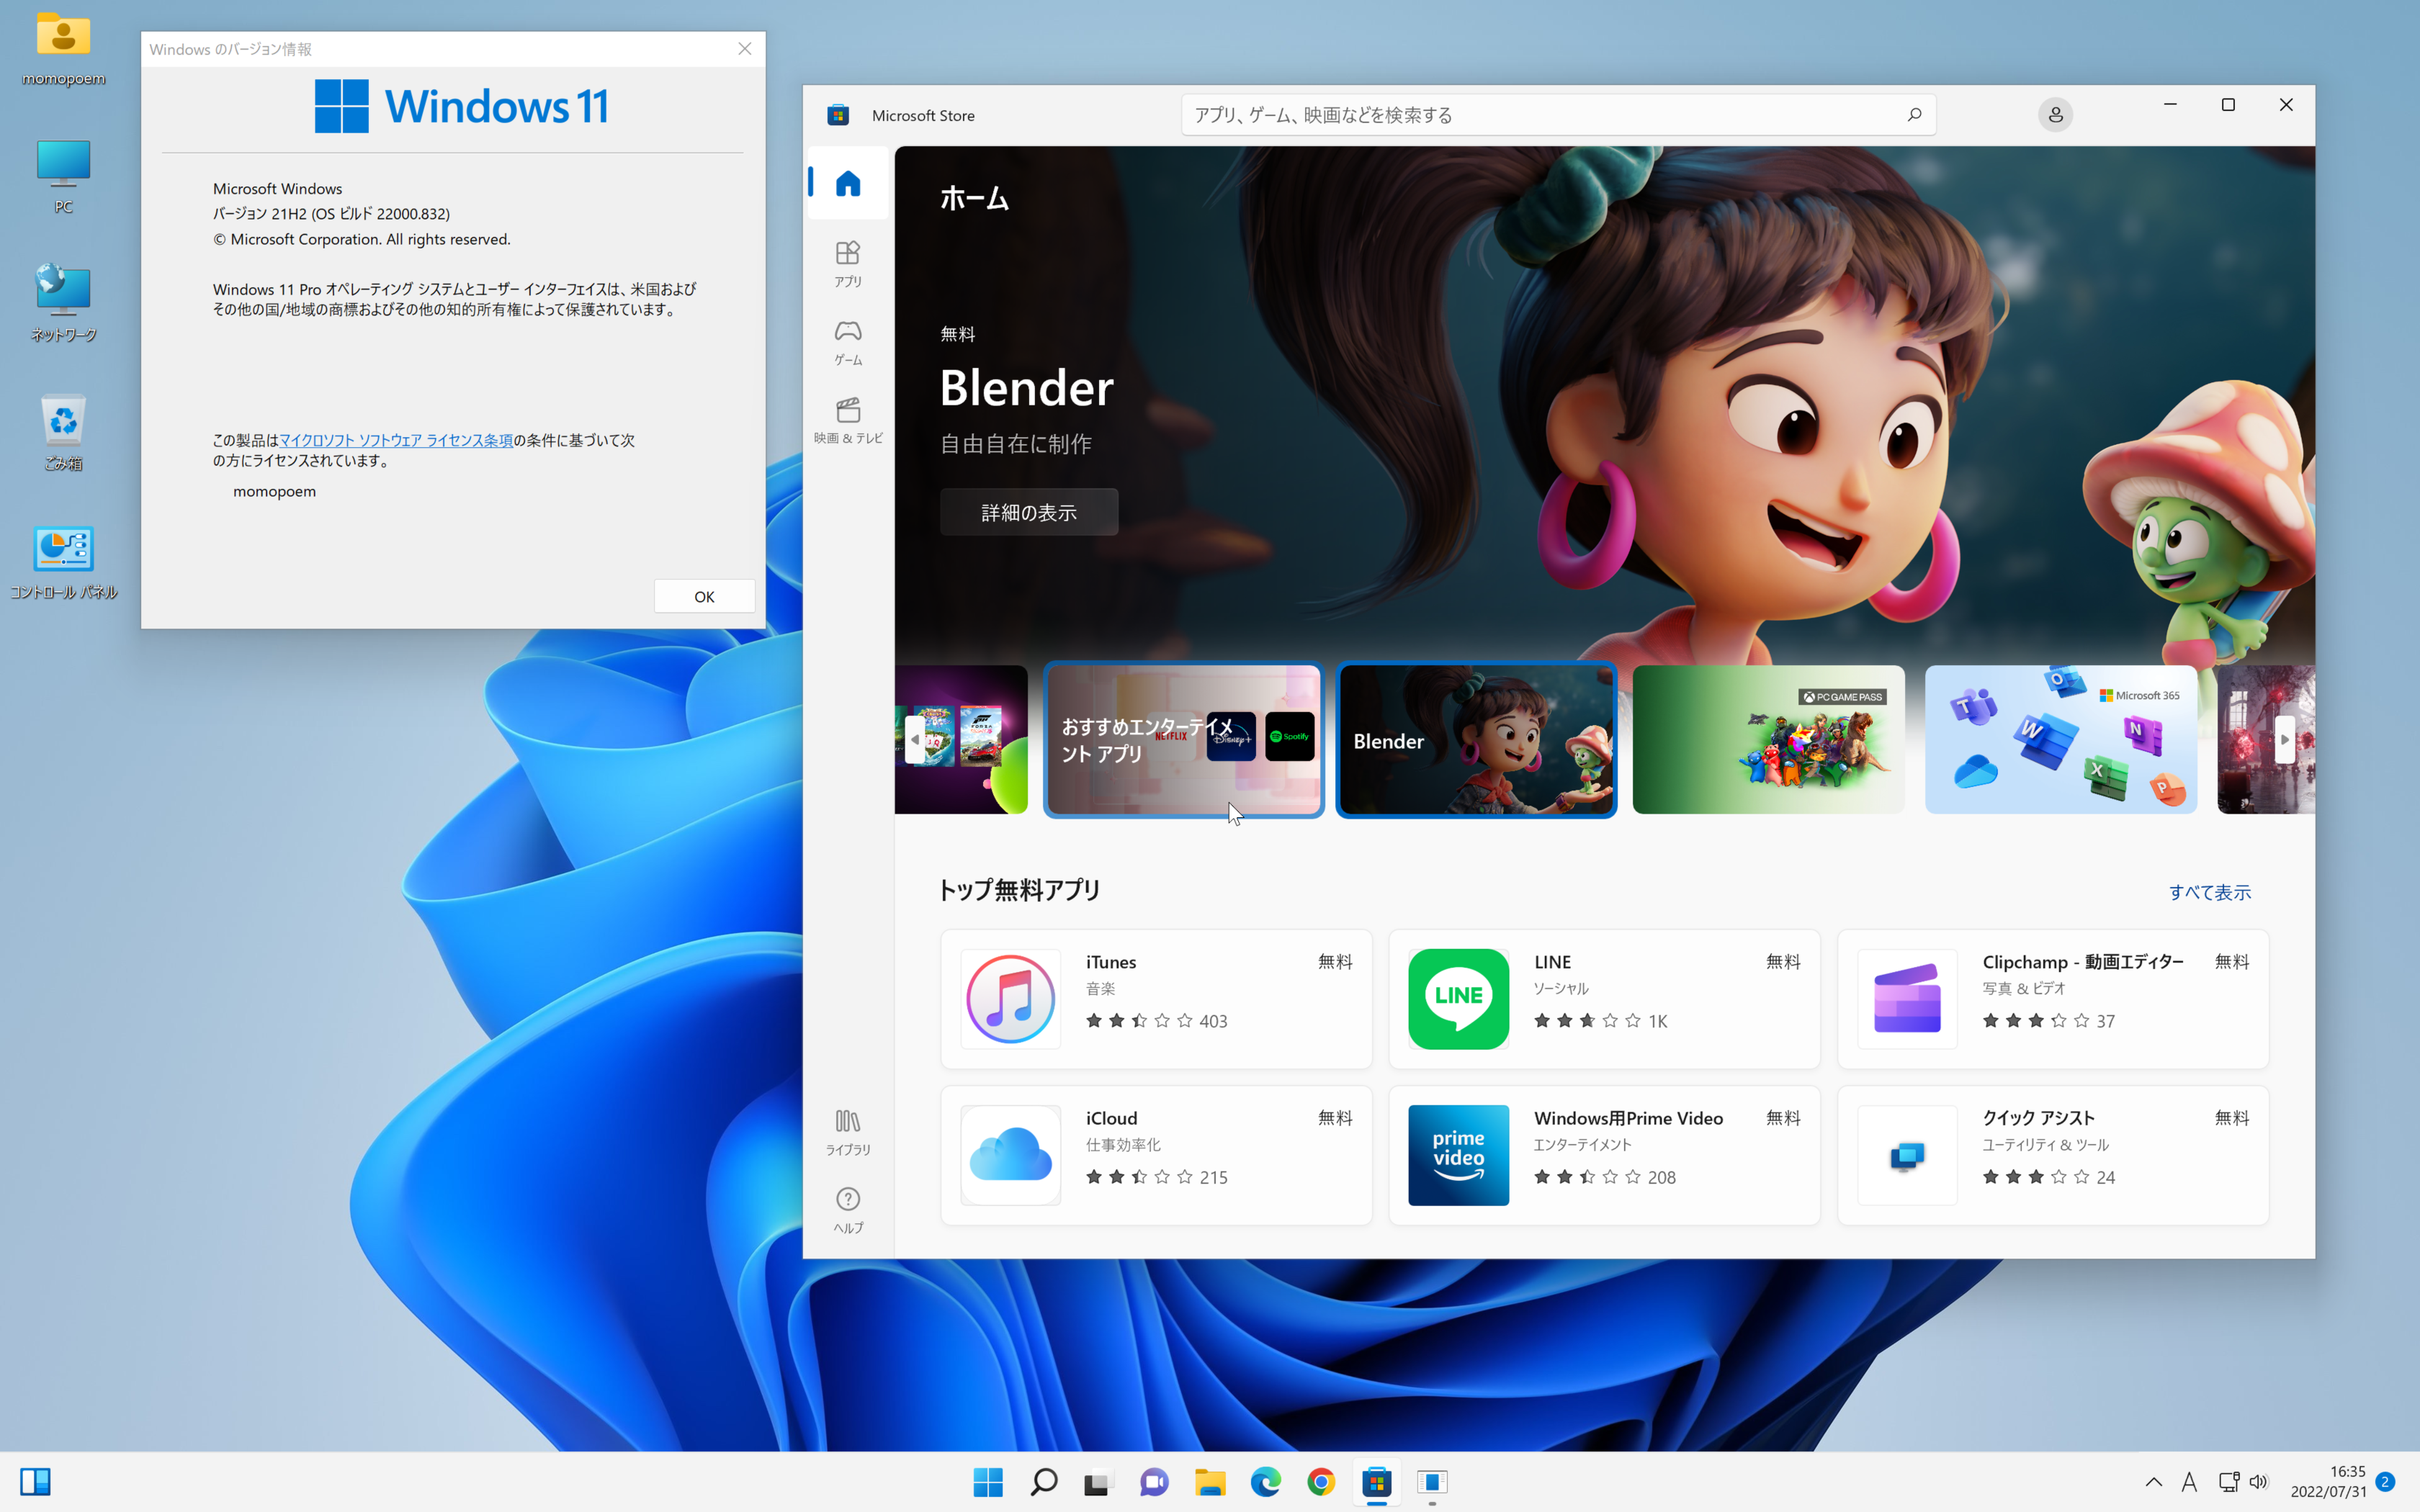The height and width of the screenshot is (1512, 2420).
Task: Open Clipchamp app icon in top free apps
Action: 1906,998
